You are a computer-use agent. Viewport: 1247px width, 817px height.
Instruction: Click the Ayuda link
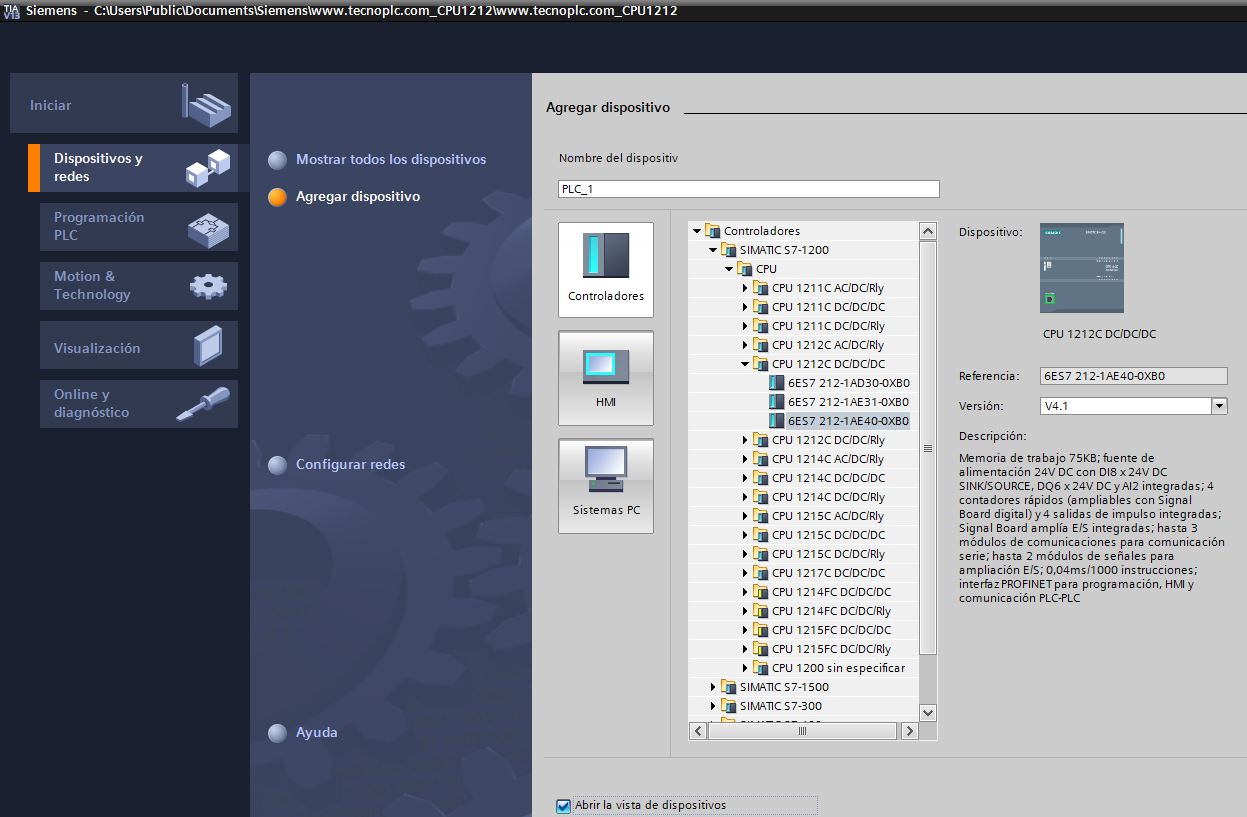pyautogui.click(x=316, y=733)
